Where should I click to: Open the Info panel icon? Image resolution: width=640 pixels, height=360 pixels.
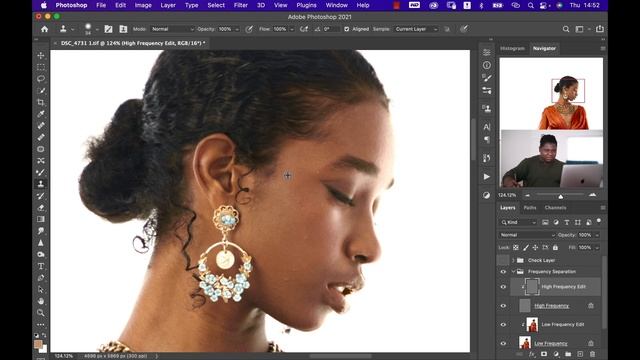pos(487,65)
